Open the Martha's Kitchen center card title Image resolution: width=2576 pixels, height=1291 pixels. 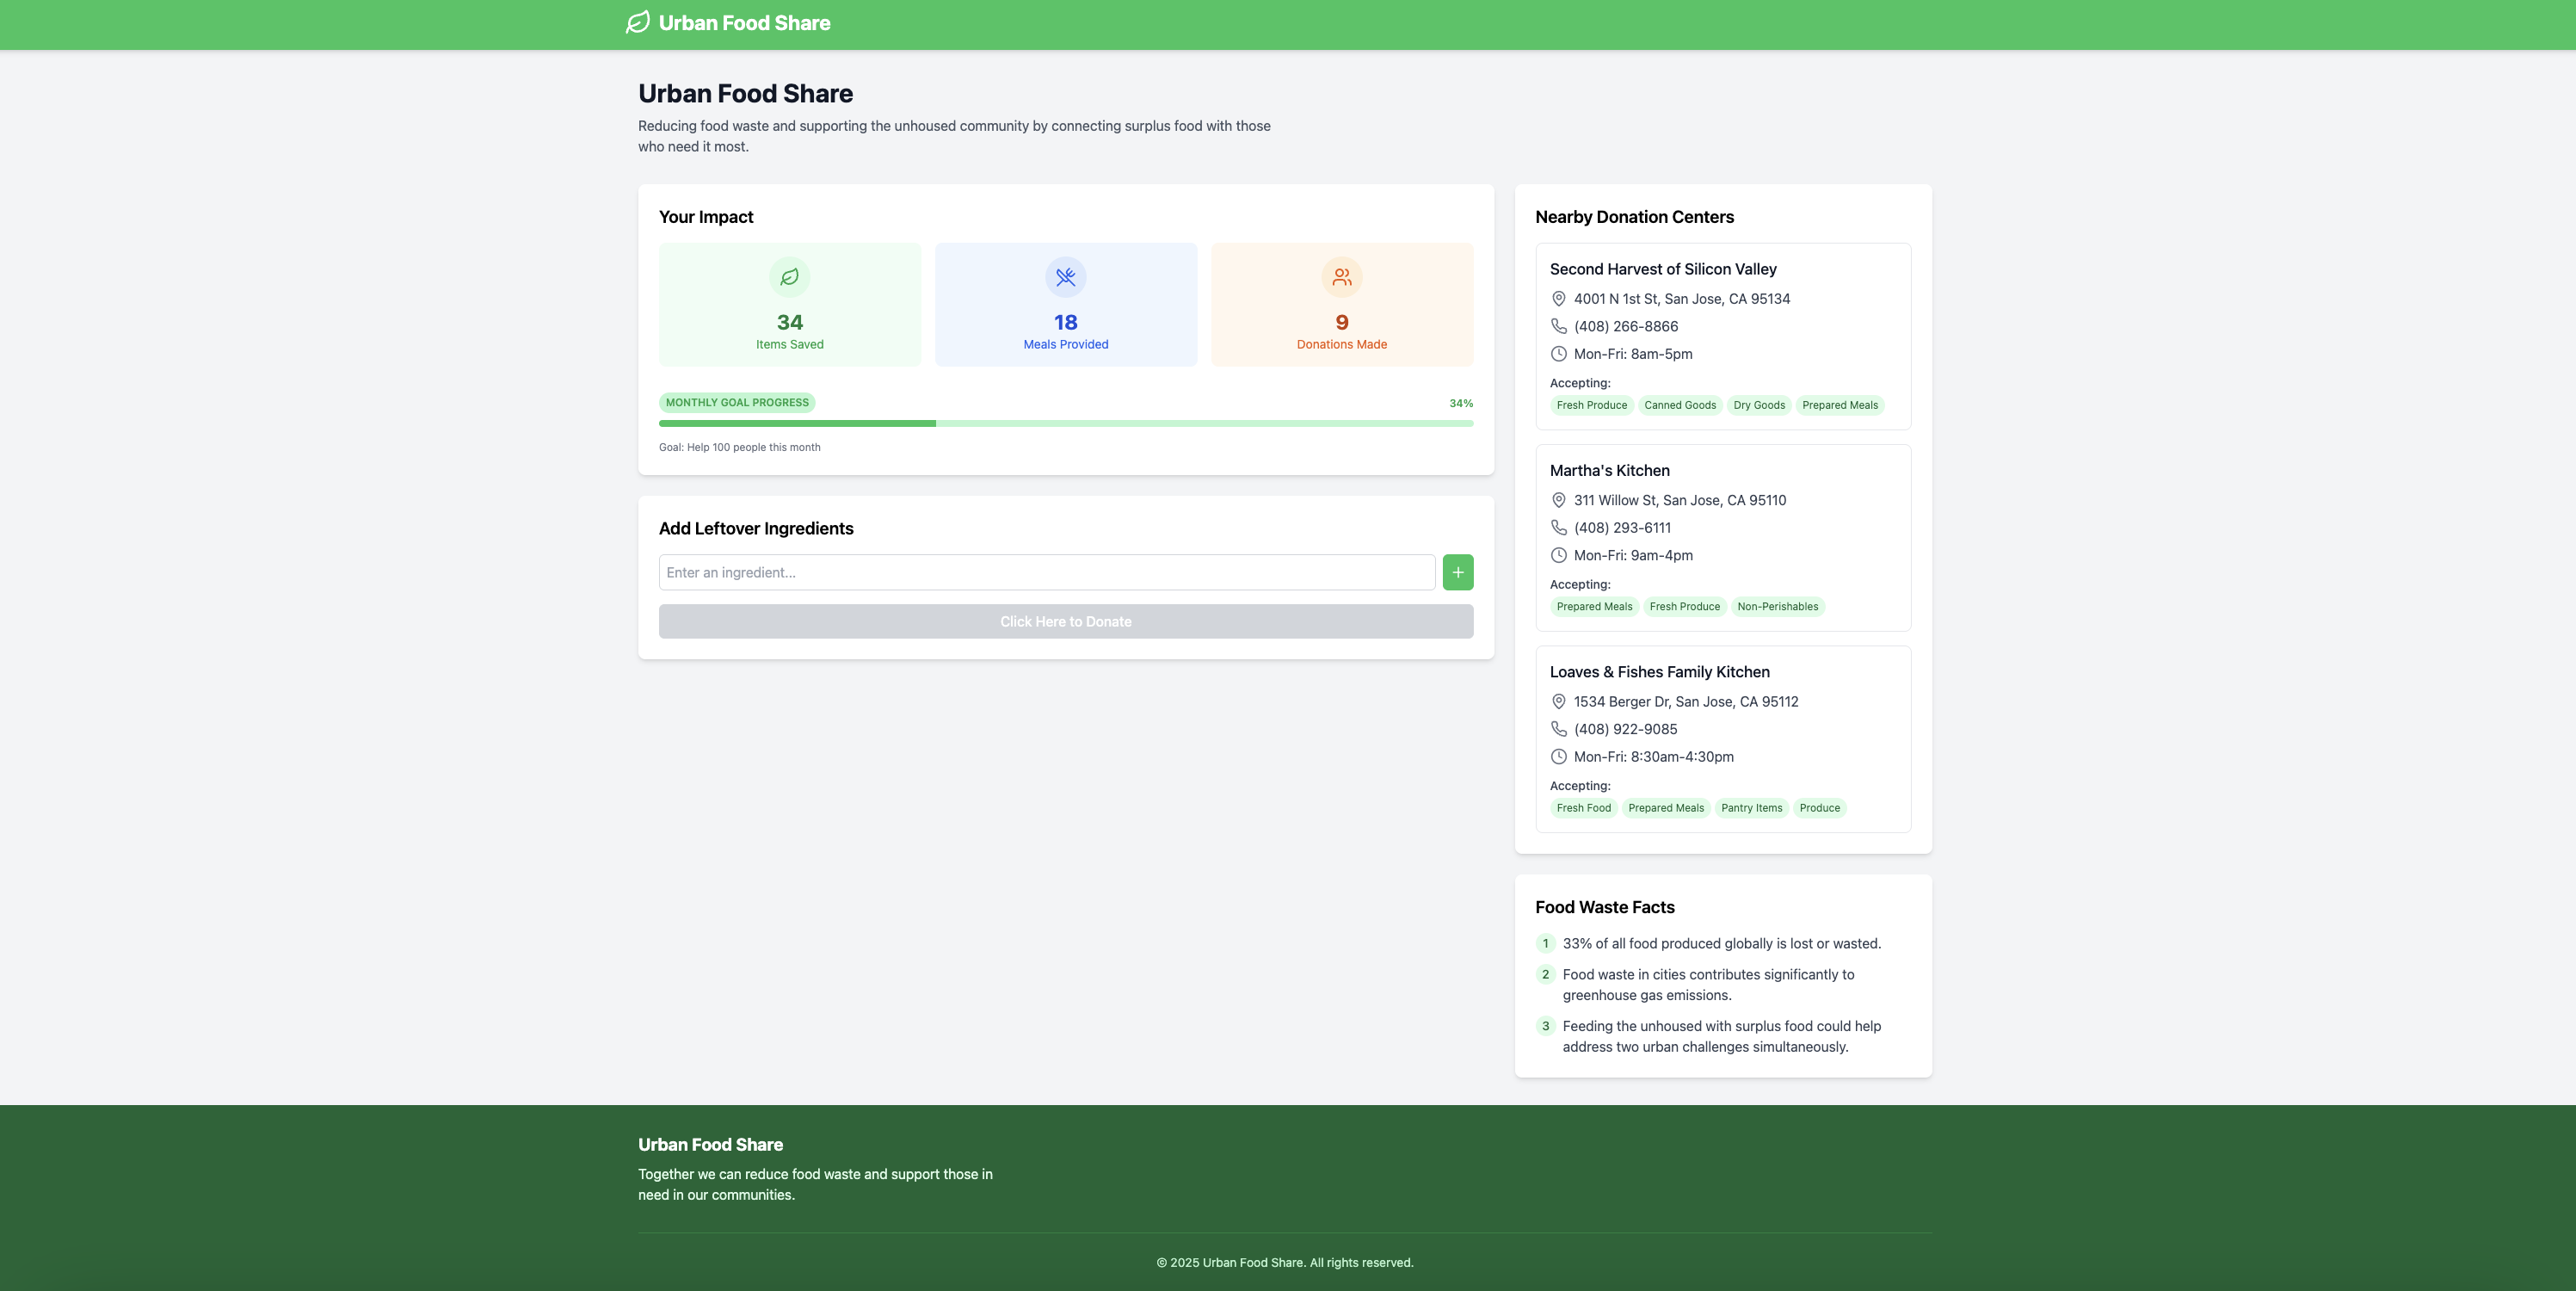(1609, 471)
